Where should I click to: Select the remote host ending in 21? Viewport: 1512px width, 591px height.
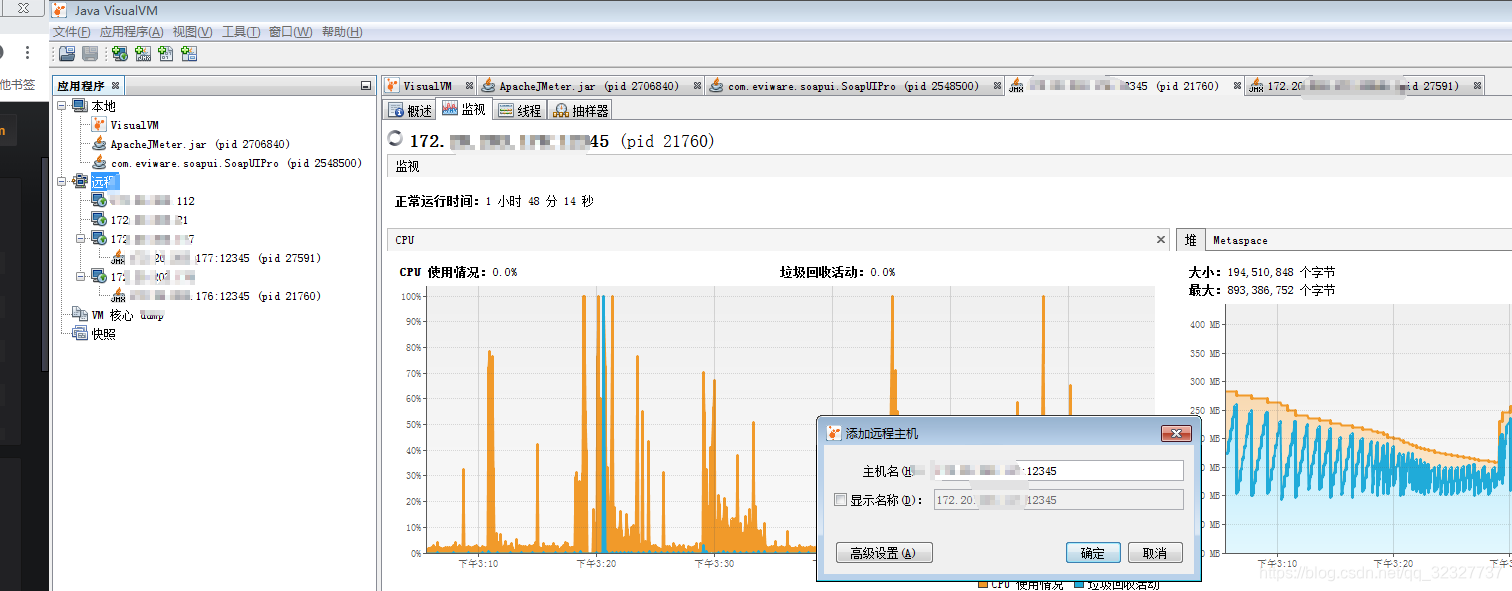click(x=149, y=220)
